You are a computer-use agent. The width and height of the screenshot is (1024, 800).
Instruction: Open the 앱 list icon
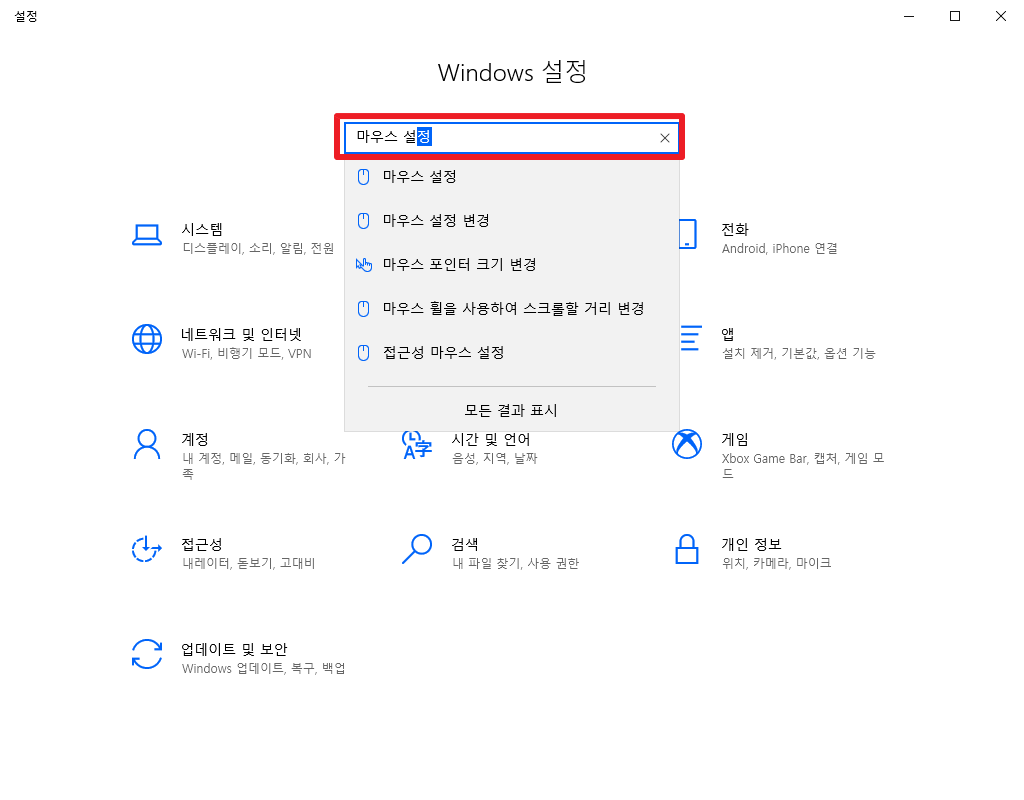click(x=691, y=338)
